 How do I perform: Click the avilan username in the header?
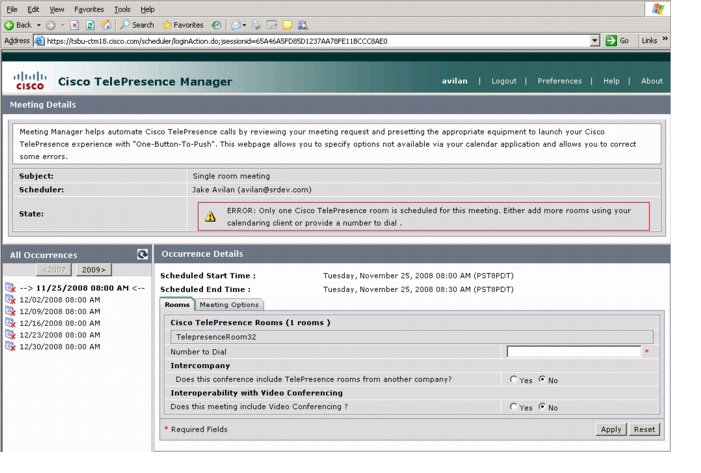point(455,81)
